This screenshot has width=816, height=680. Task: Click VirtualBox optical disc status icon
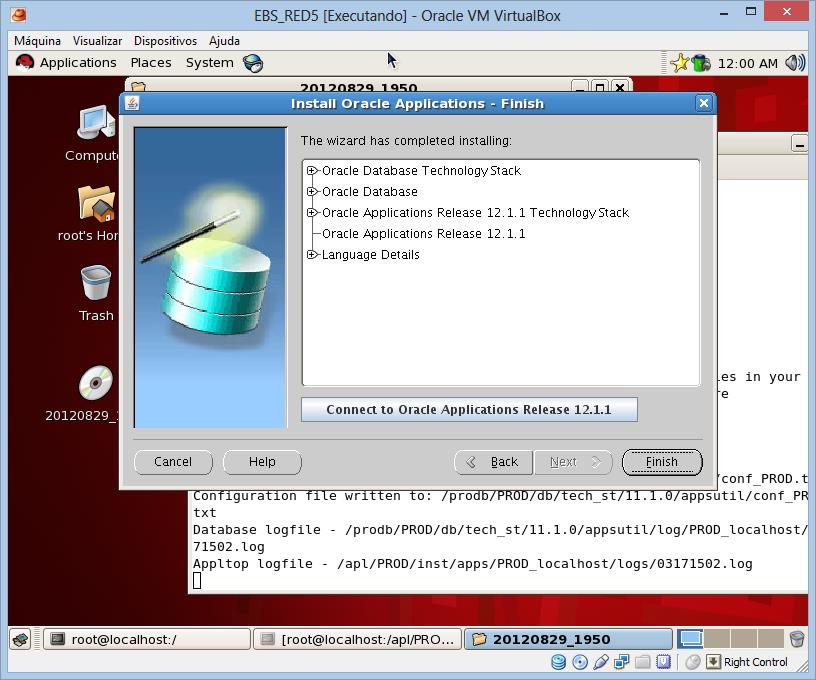580,662
